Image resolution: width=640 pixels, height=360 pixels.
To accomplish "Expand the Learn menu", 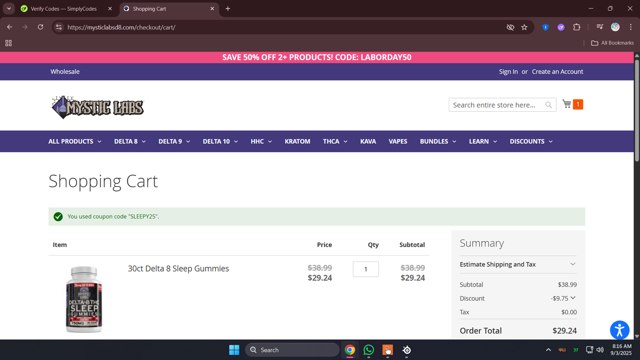I will [x=483, y=141].
